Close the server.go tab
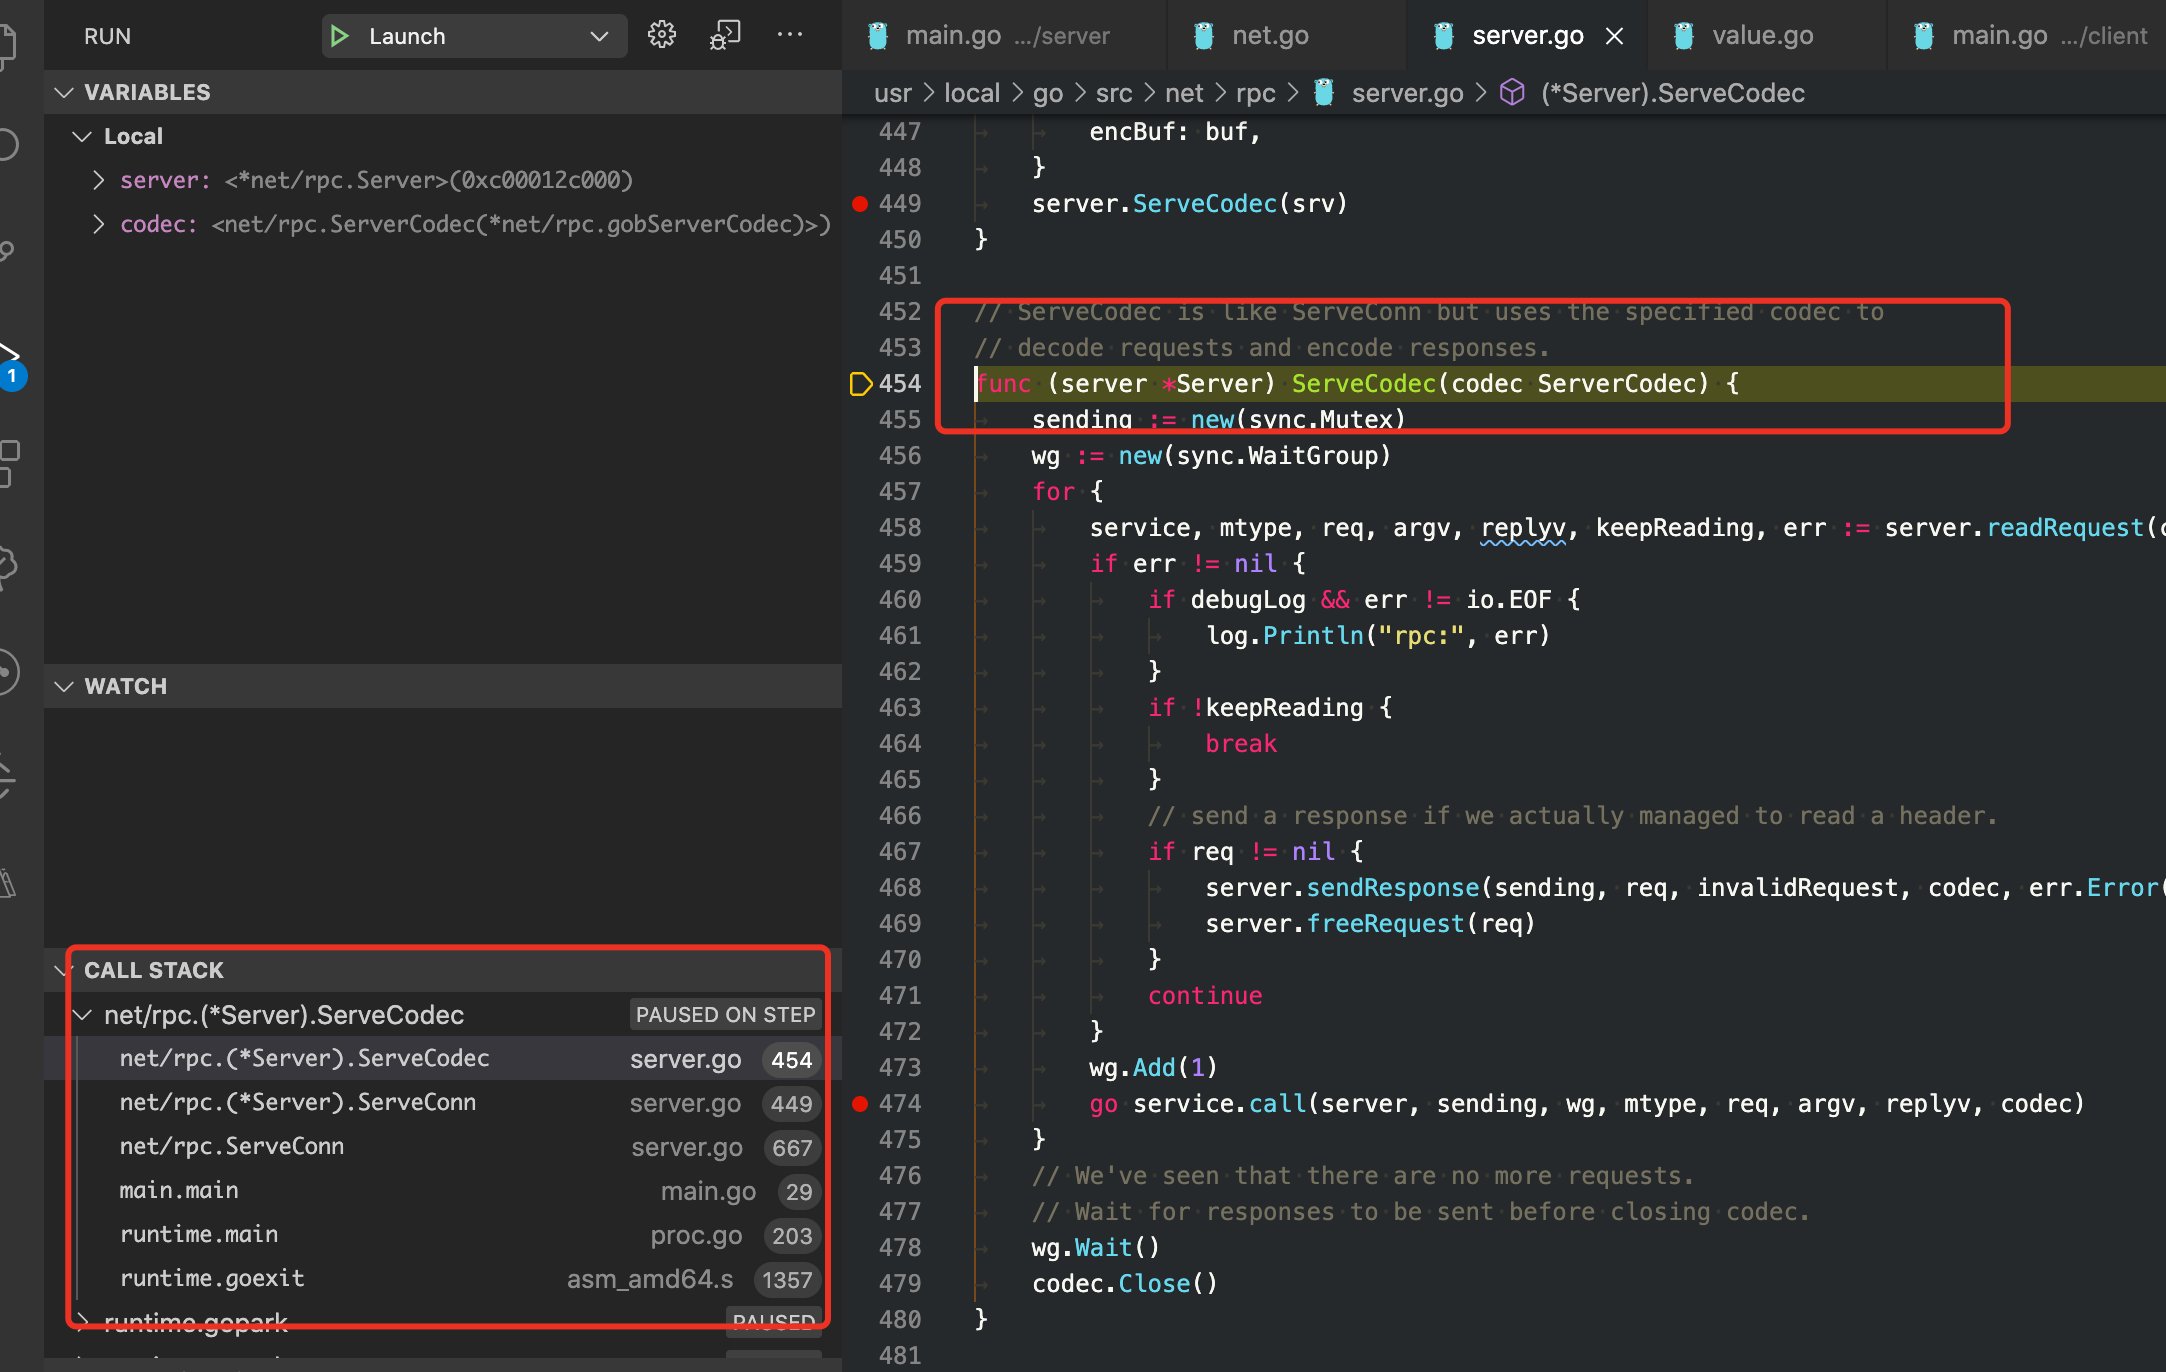The height and width of the screenshot is (1372, 2166). (x=1614, y=36)
